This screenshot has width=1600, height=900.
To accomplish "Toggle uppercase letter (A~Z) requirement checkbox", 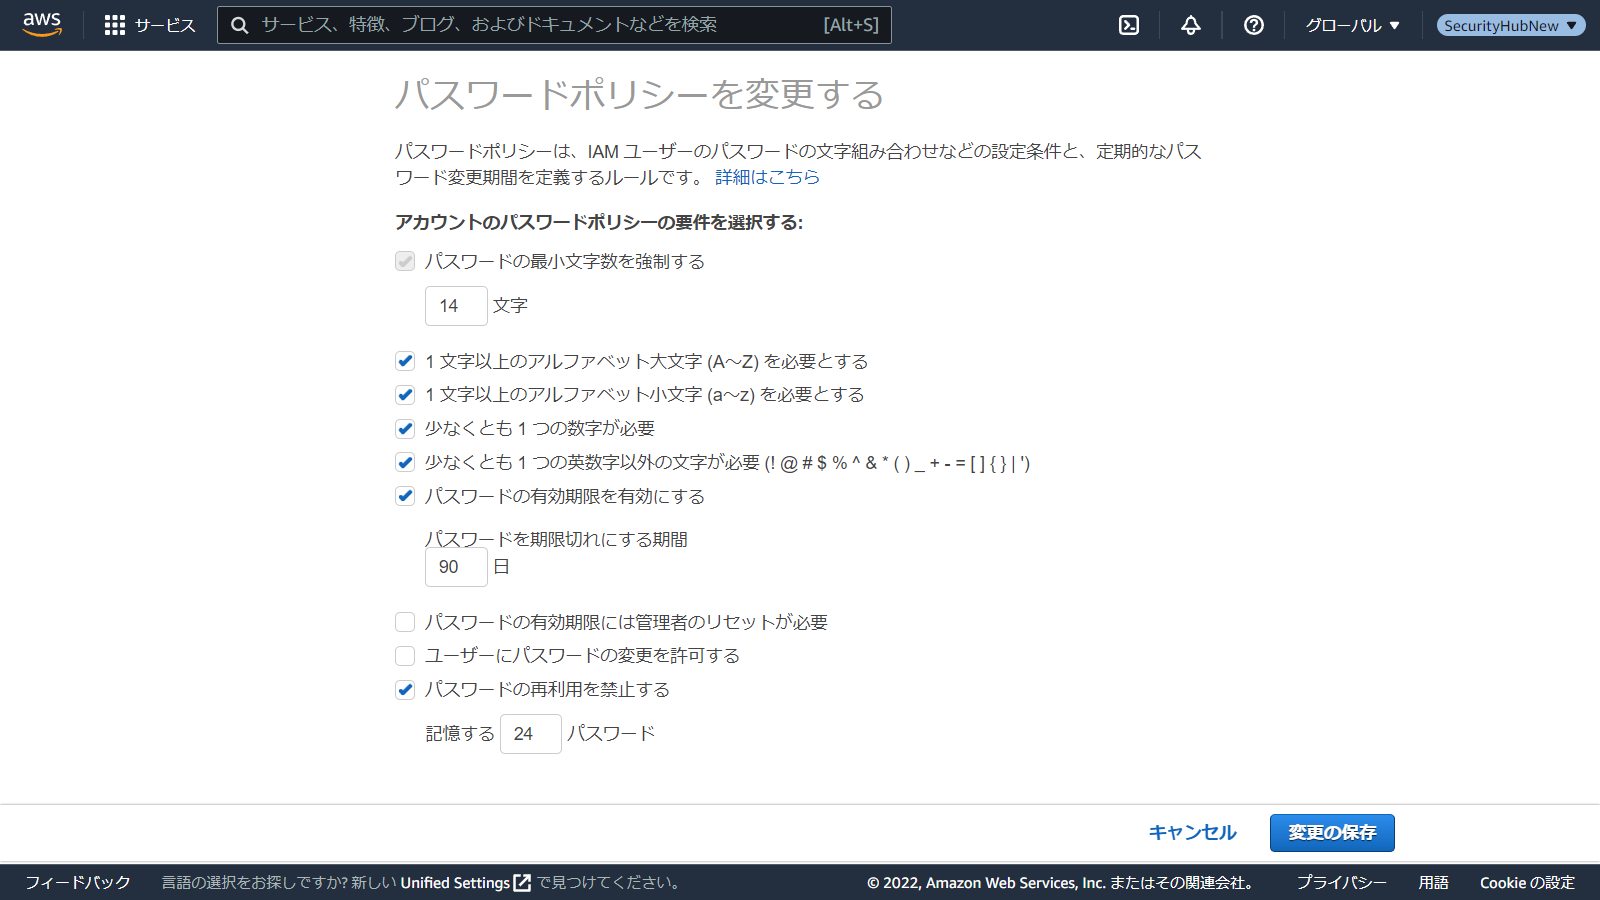I will point(405,361).
